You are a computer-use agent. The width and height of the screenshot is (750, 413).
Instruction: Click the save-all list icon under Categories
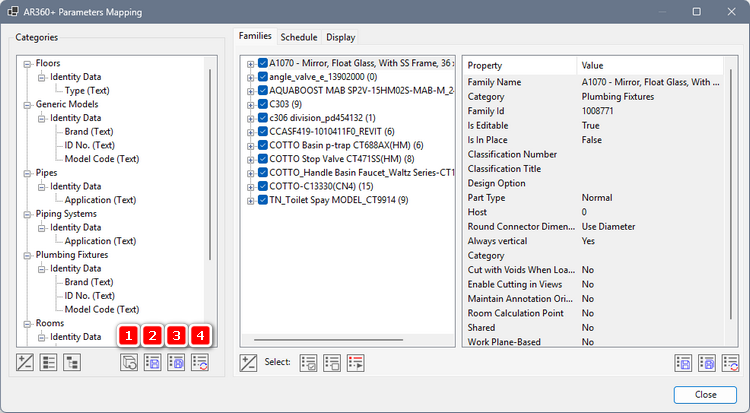pos(176,362)
